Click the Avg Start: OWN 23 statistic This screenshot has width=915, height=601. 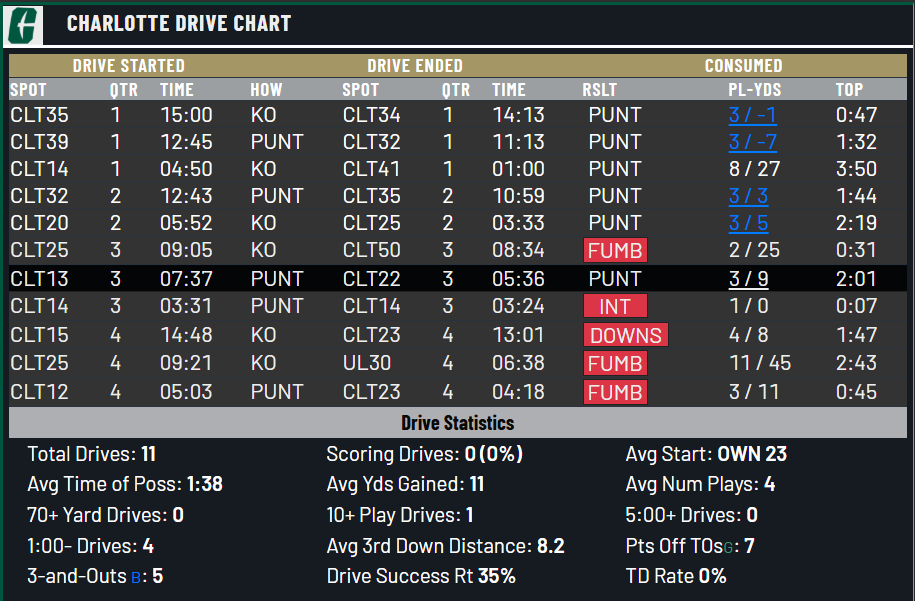(x=706, y=454)
